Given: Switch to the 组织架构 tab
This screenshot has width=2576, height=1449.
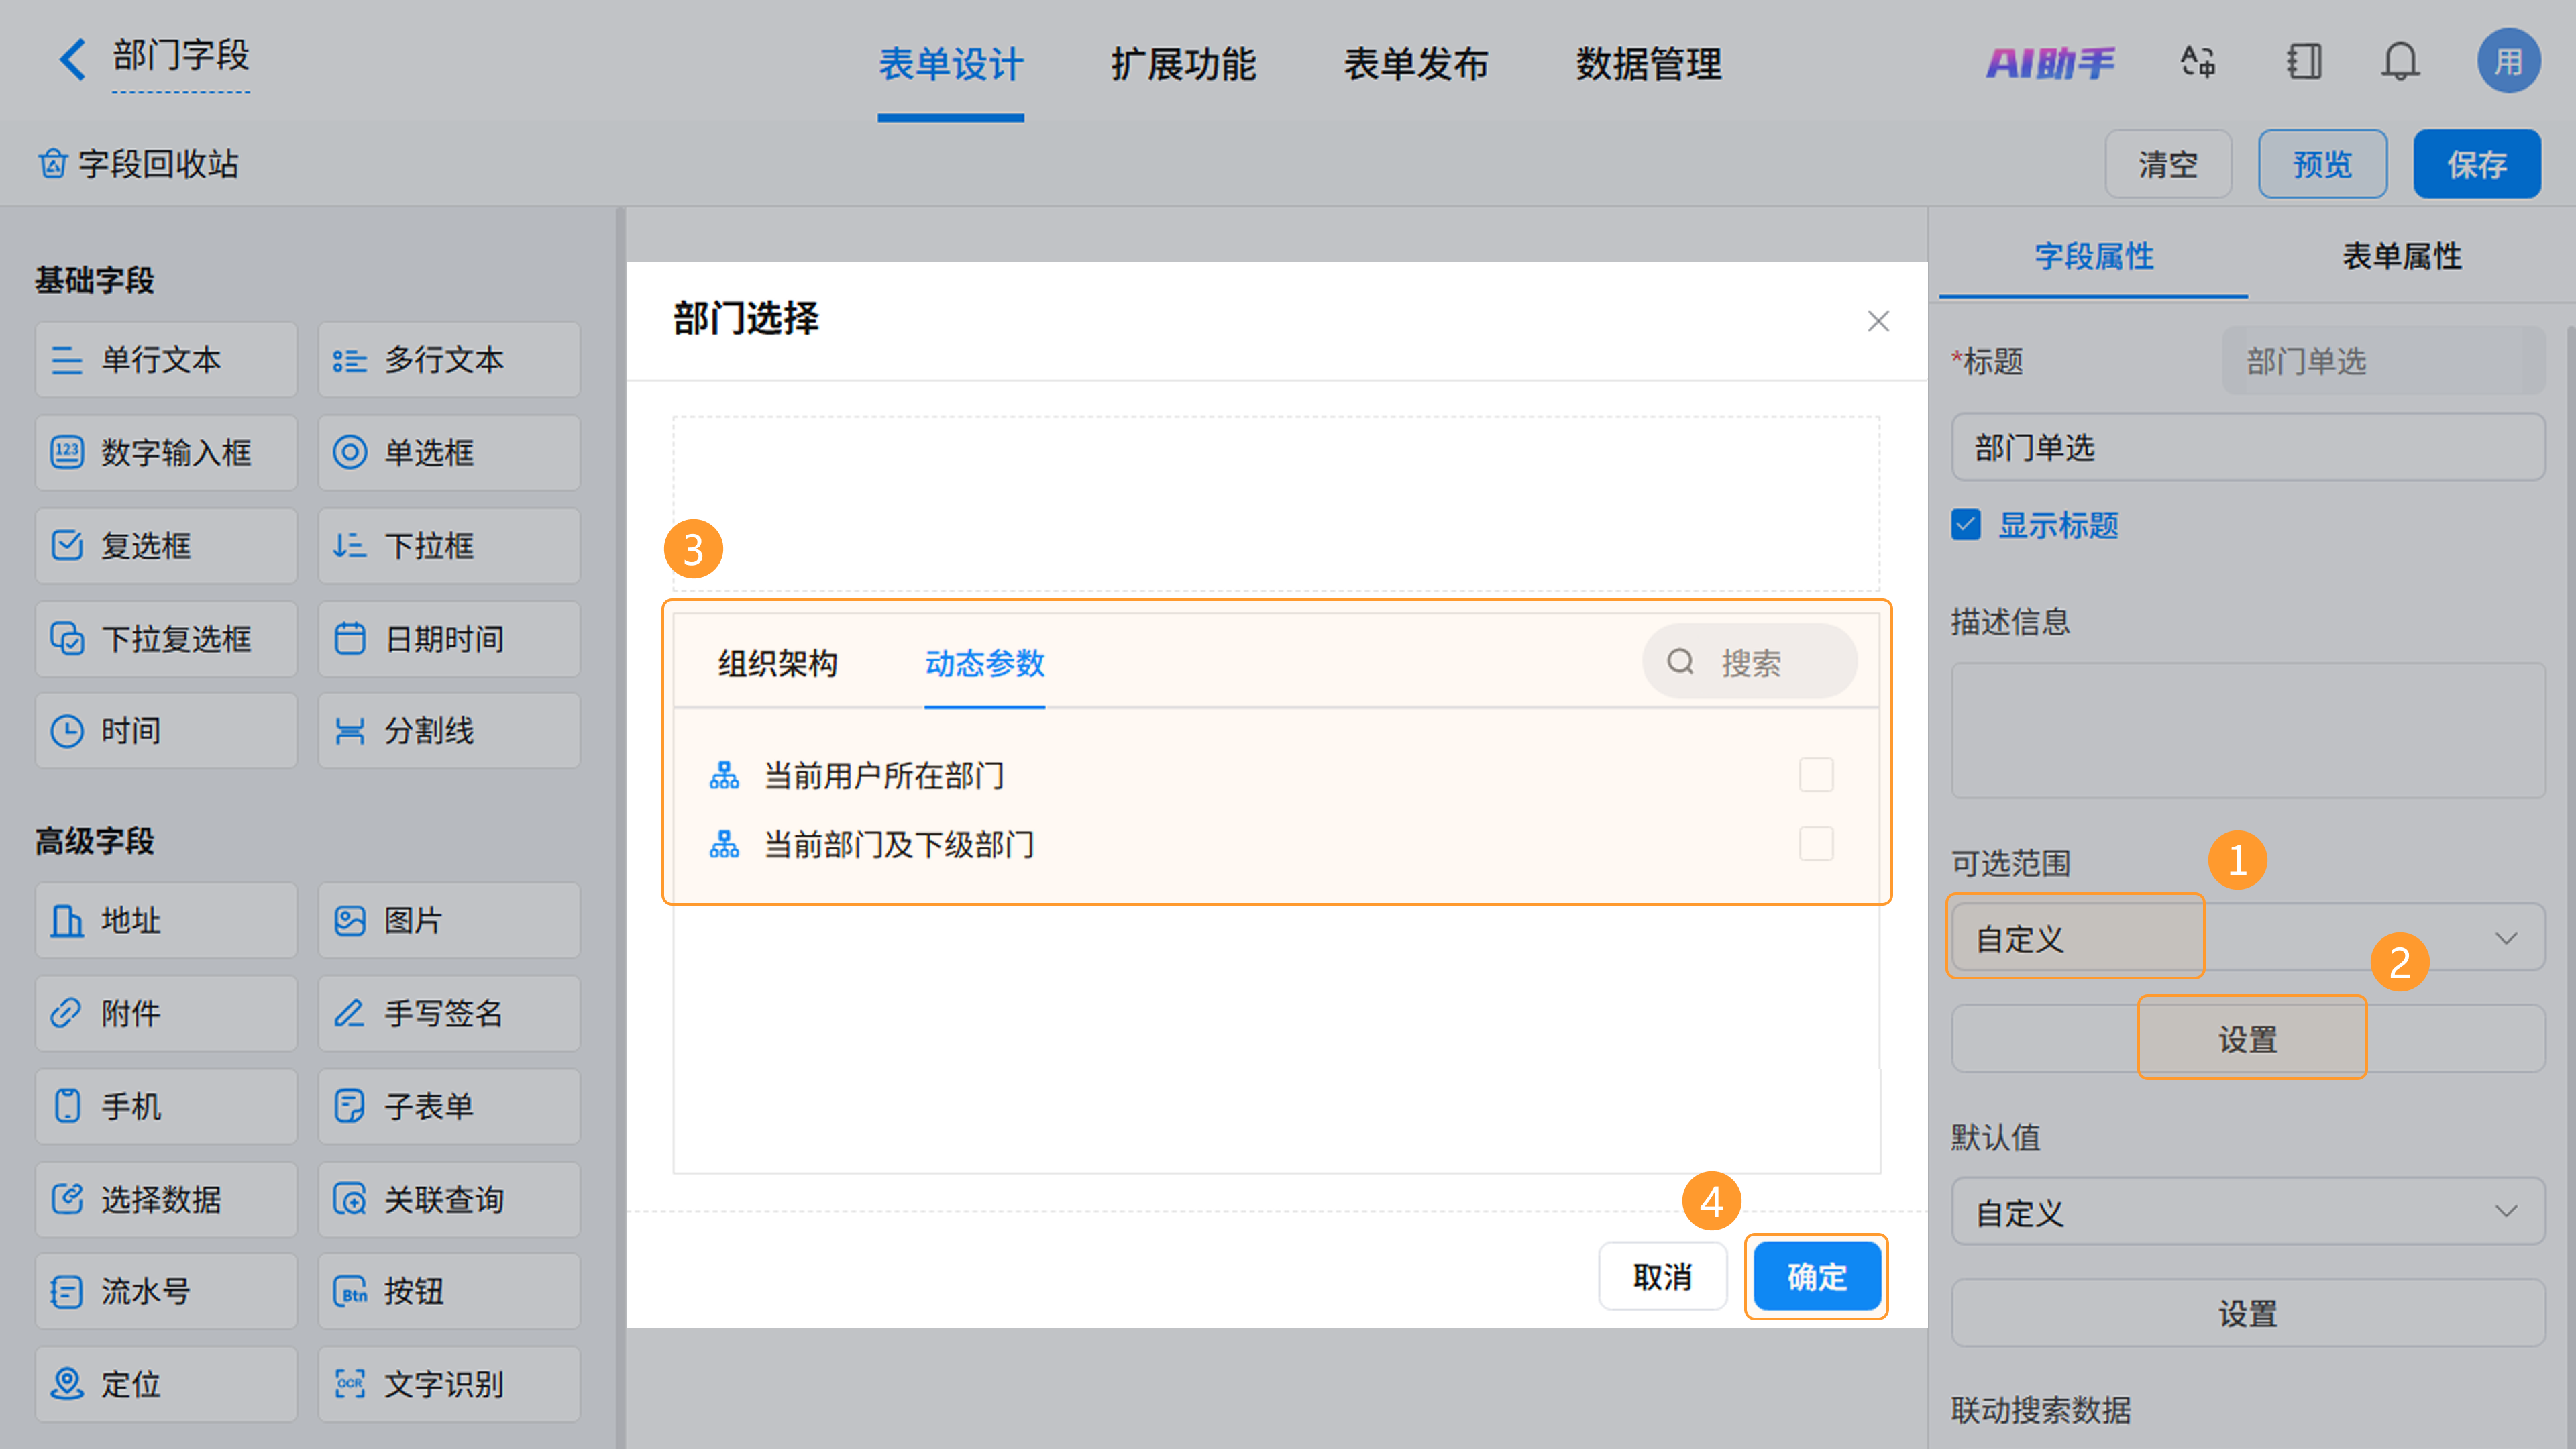Looking at the screenshot, I should click(x=777, y=663).
